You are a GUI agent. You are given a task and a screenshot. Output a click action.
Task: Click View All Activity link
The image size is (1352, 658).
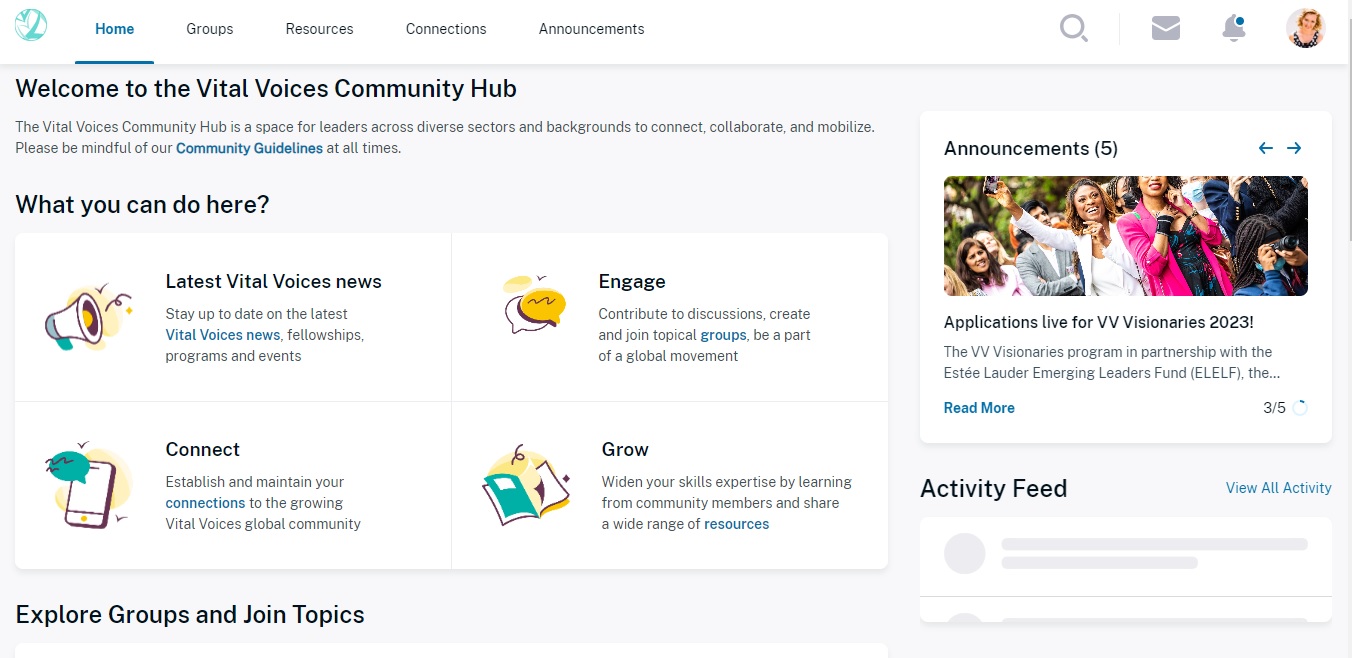(x=1279, y=488)
